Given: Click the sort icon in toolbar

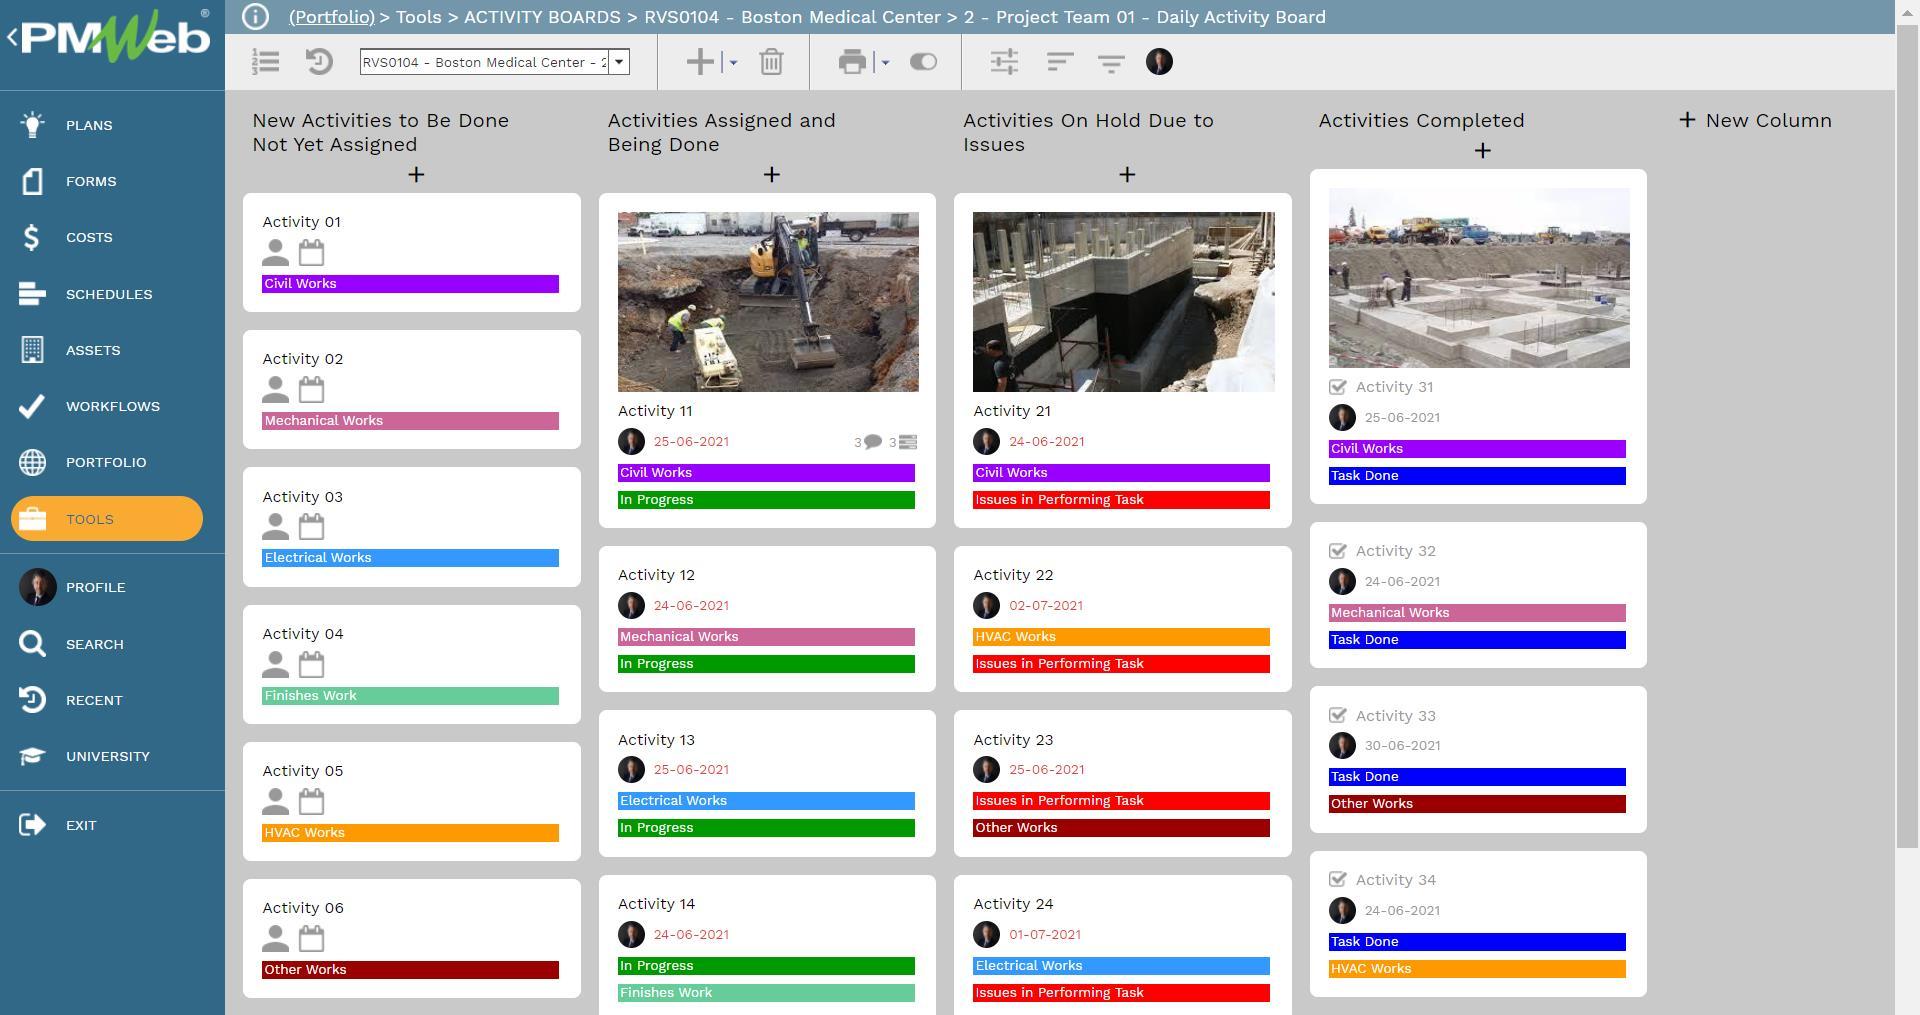Looking at the screenshot, I should click(x=1059, y=62).
